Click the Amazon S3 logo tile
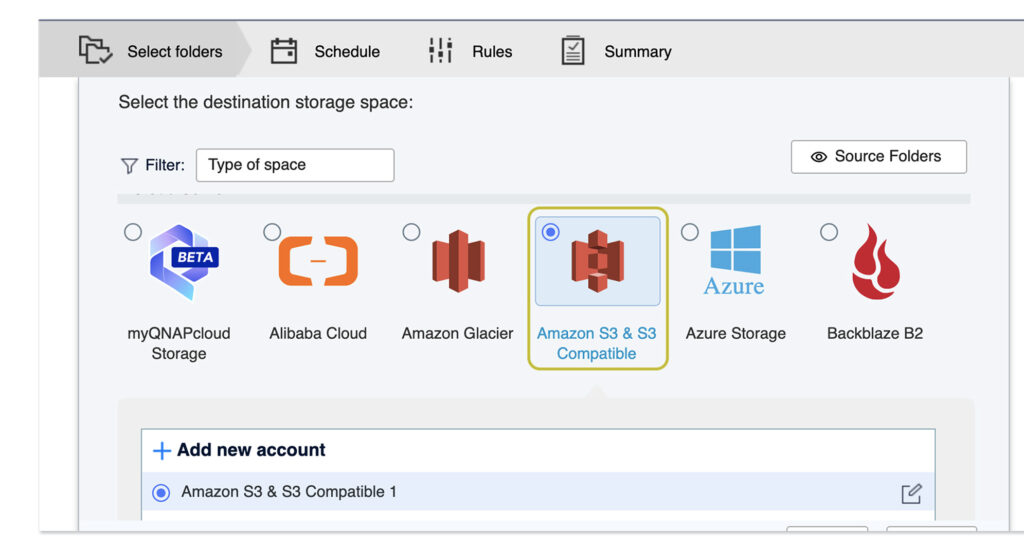This screenshot has width=1024, height=549. pos(598,261)
